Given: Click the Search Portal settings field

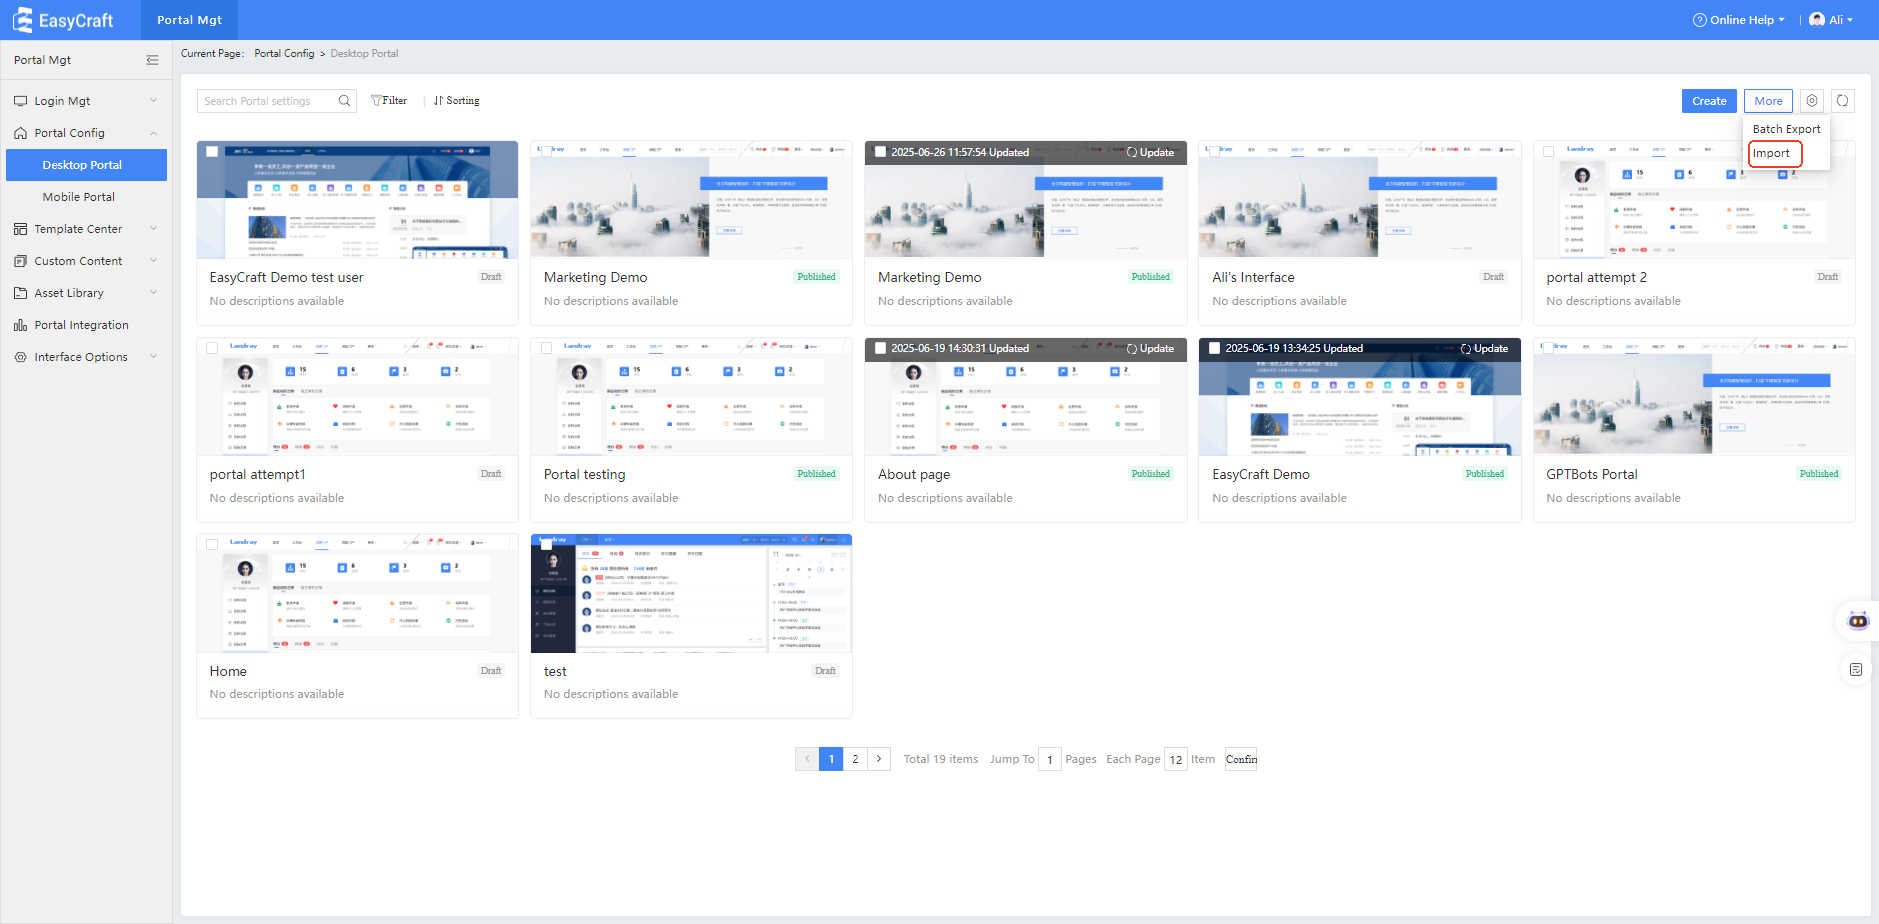Looking at the screenshot, I should tap(265, 101).
